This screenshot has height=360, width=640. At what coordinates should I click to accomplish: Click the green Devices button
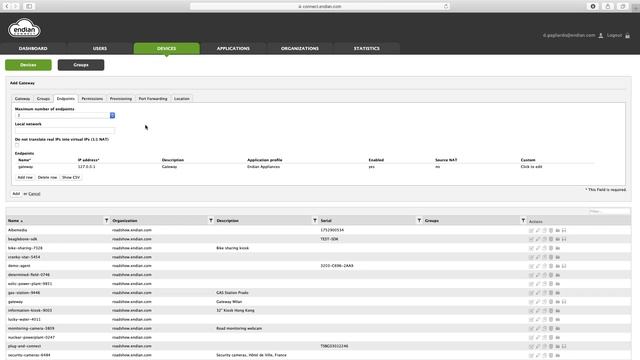click(28, 65)
